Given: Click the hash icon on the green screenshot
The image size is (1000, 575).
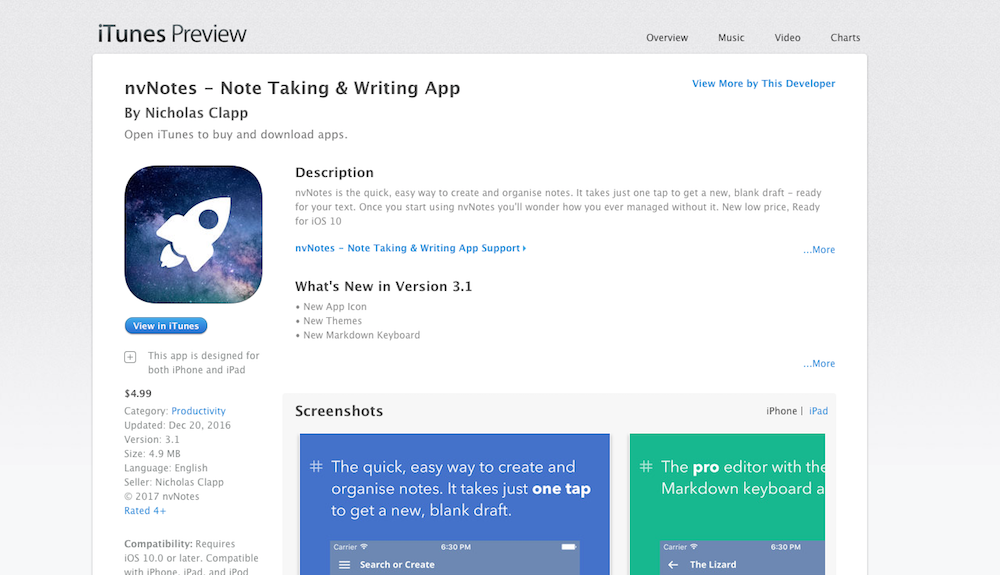Looking at the screenshot, I should [x=646, y=467].
